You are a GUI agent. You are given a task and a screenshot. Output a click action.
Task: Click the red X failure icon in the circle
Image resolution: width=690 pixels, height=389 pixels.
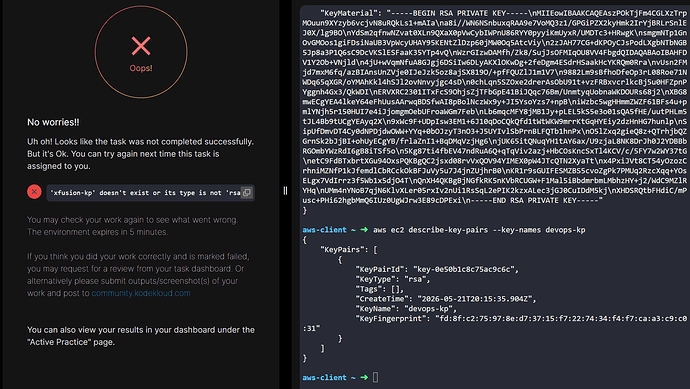[x=141, y=46]
